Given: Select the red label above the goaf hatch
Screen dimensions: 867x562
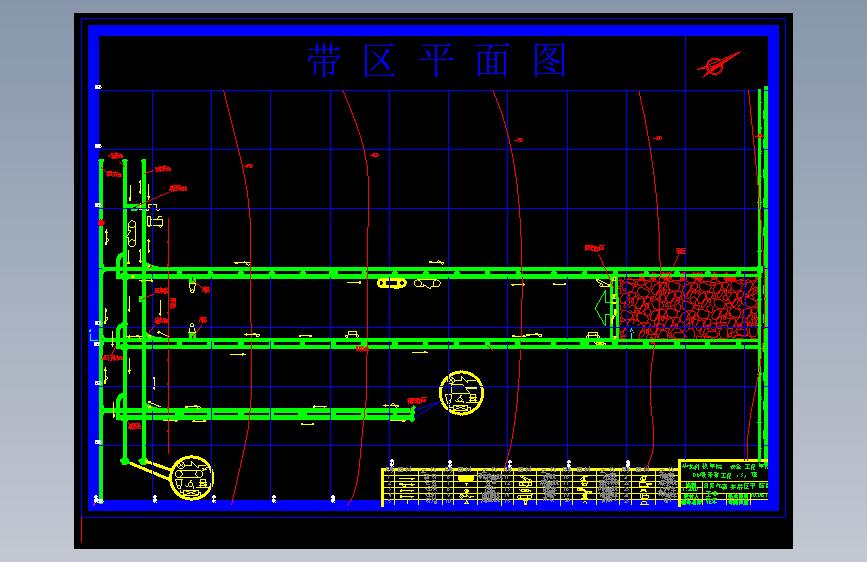Looking at the screenshot, I should coord(680,251).
